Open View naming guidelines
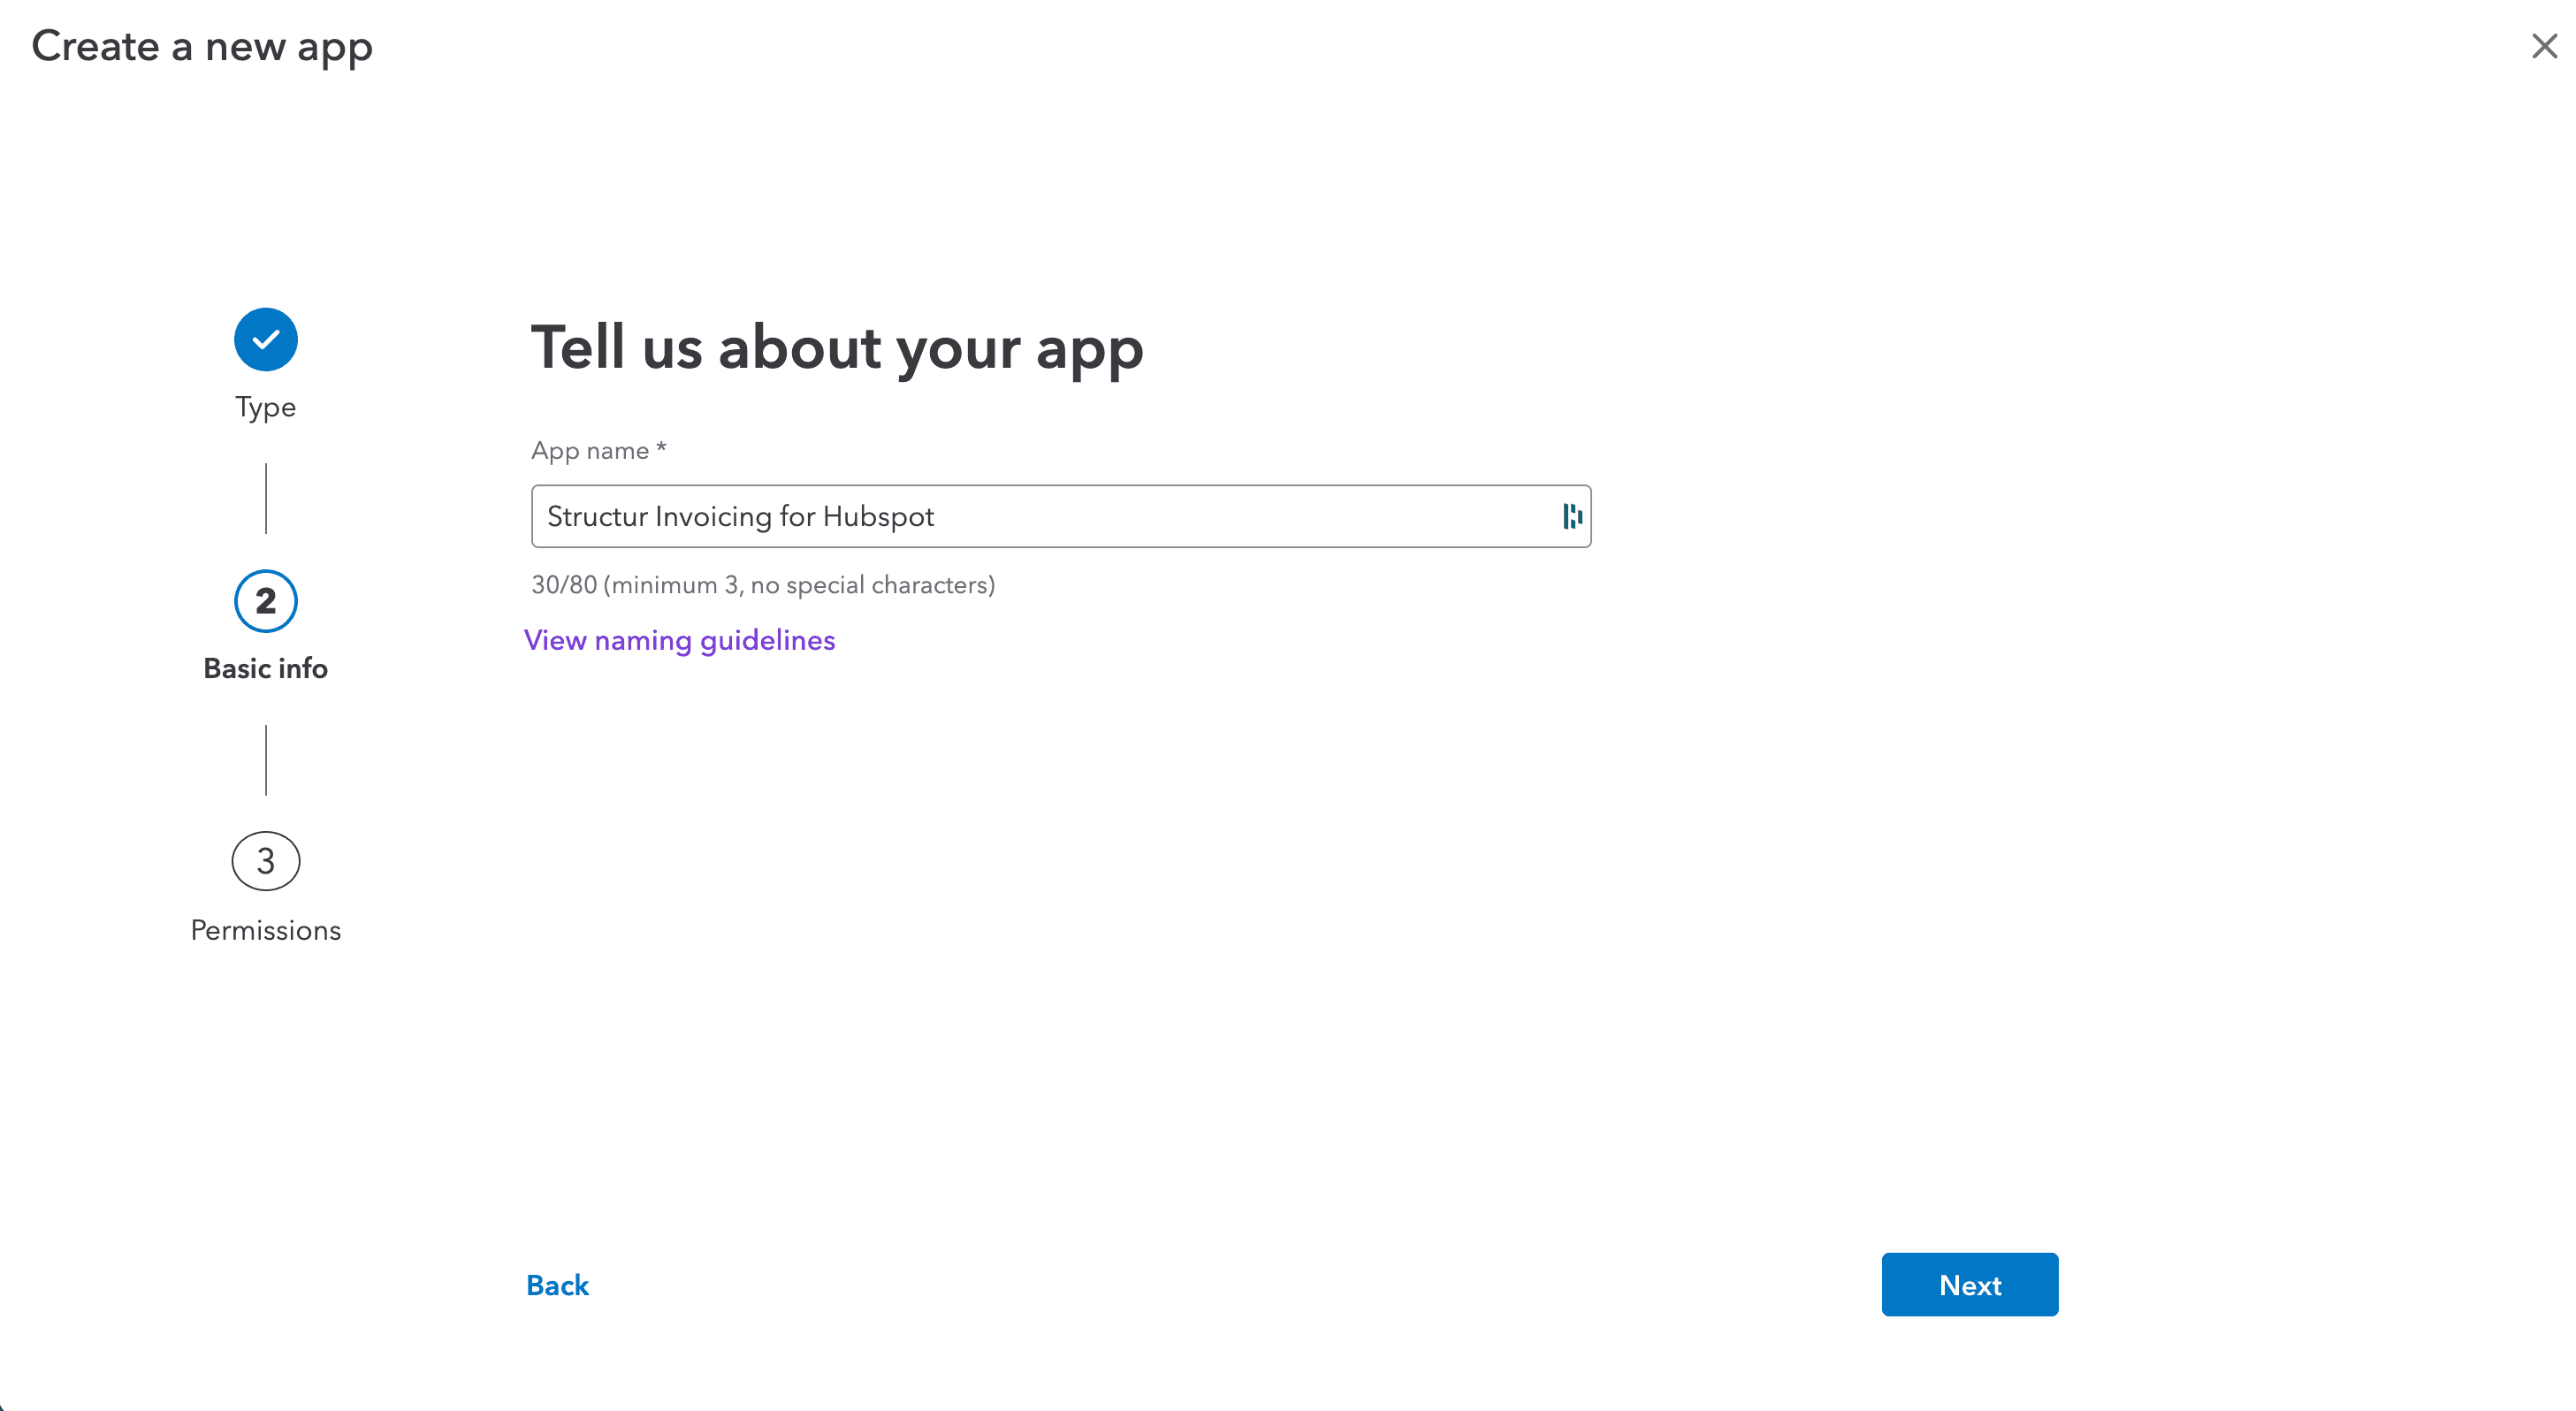 click(x=680, y=640)
